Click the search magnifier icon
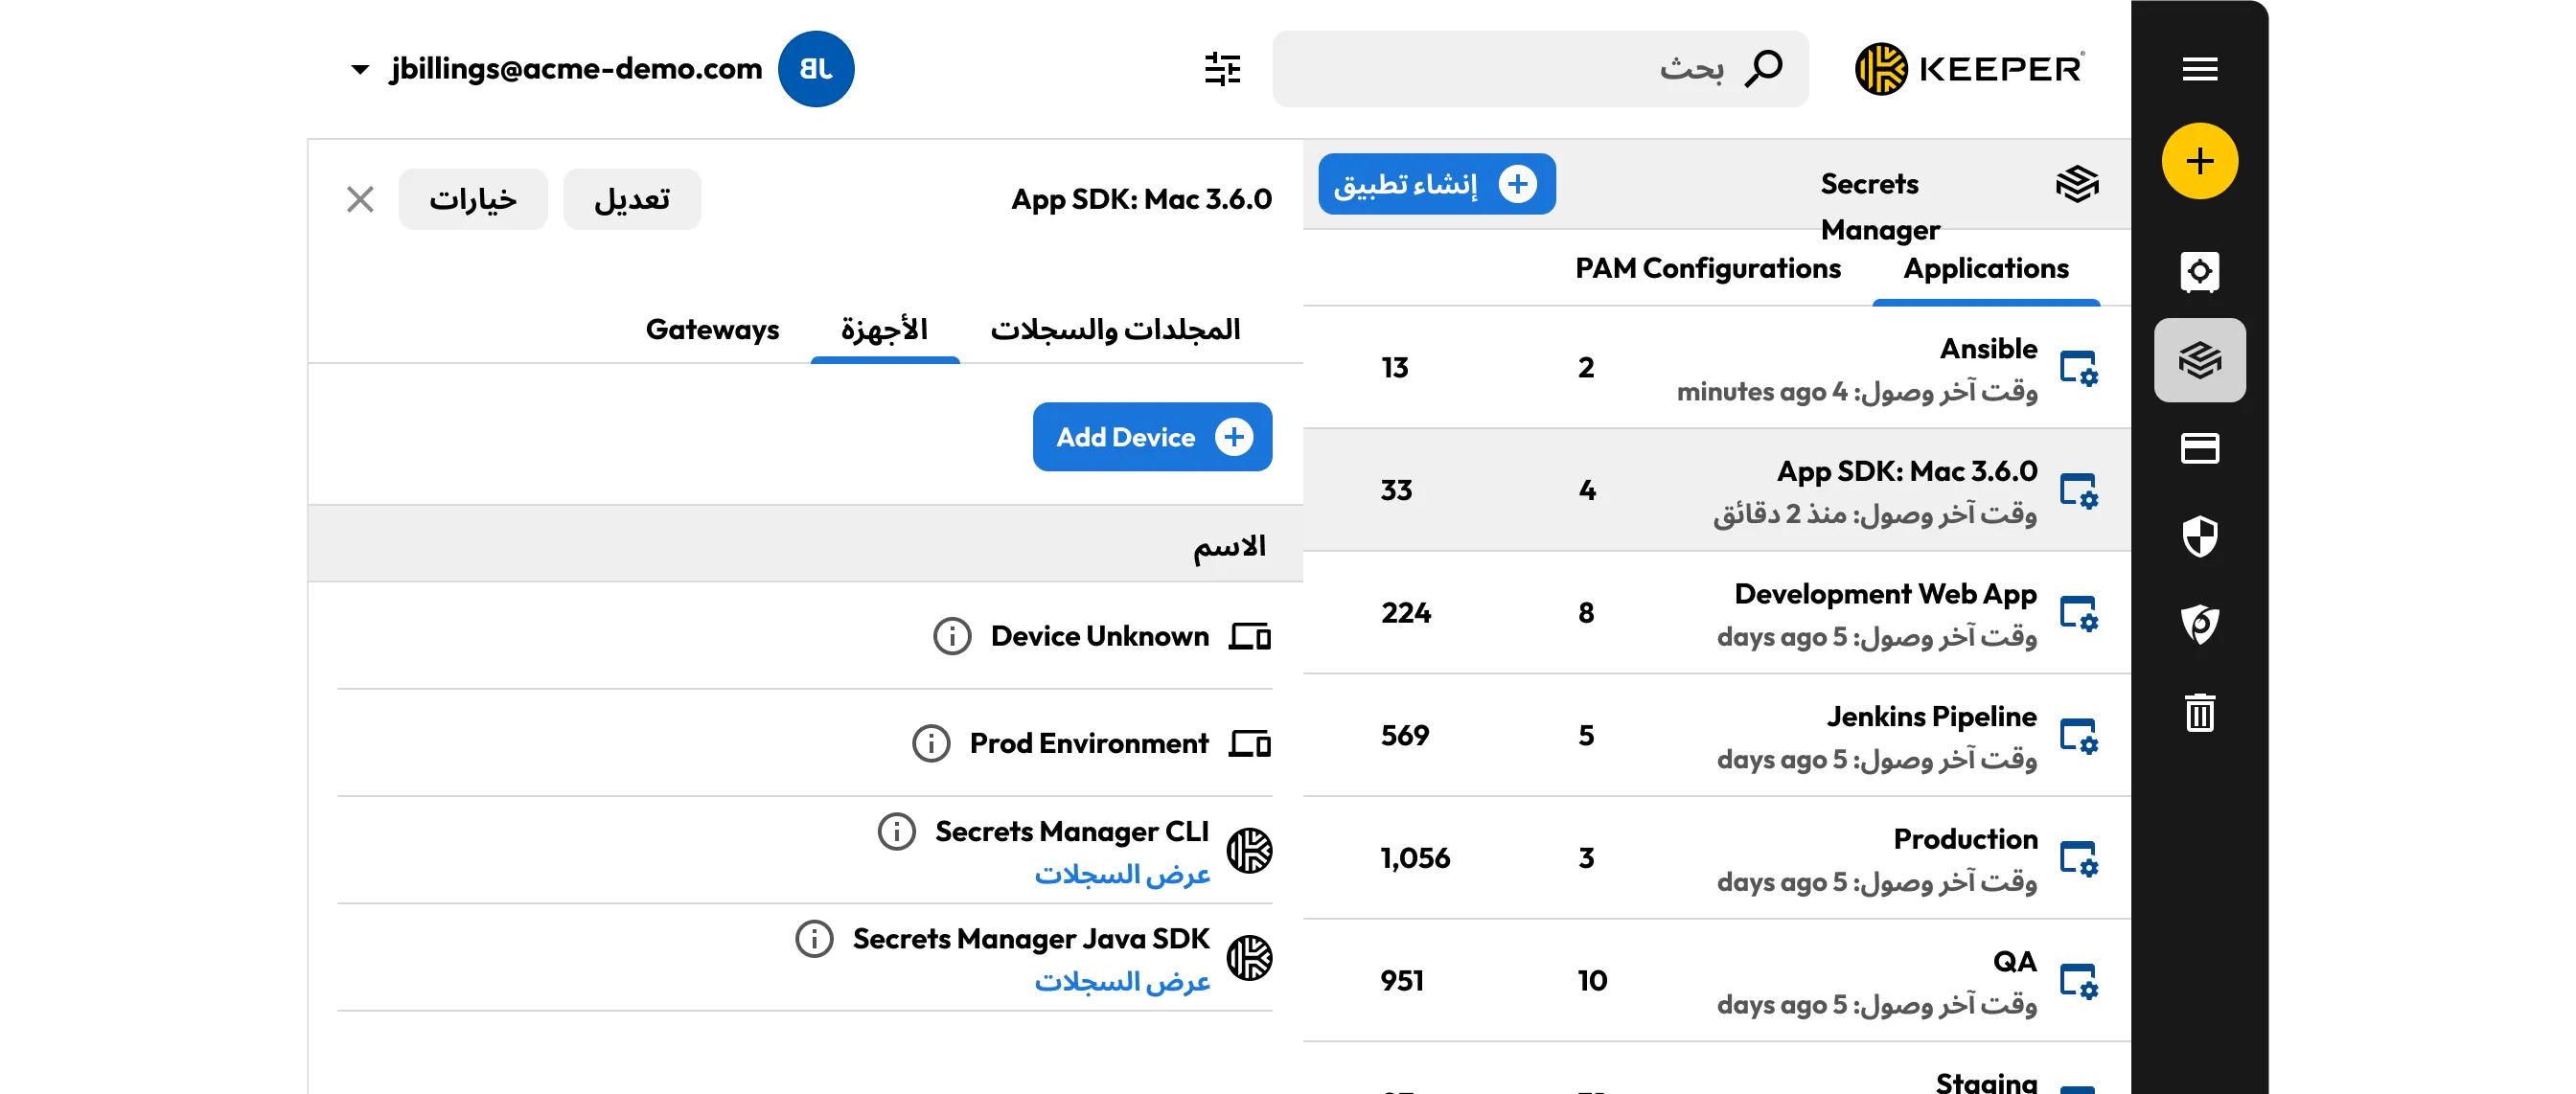2576x1094 pixels. [x=1763, y=69]
